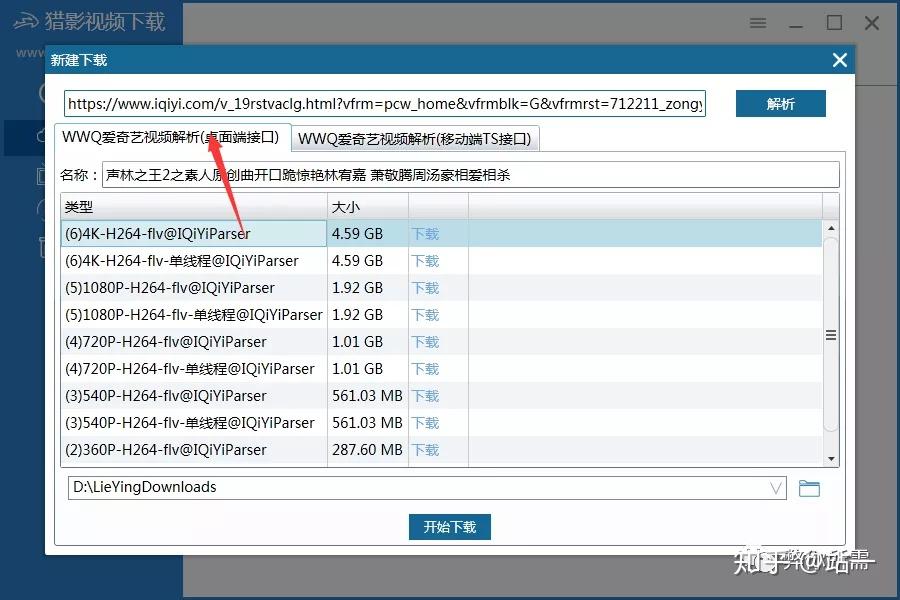Click the 类型 column header
Viewport: 900px width, 600px height.
(194, 207)
